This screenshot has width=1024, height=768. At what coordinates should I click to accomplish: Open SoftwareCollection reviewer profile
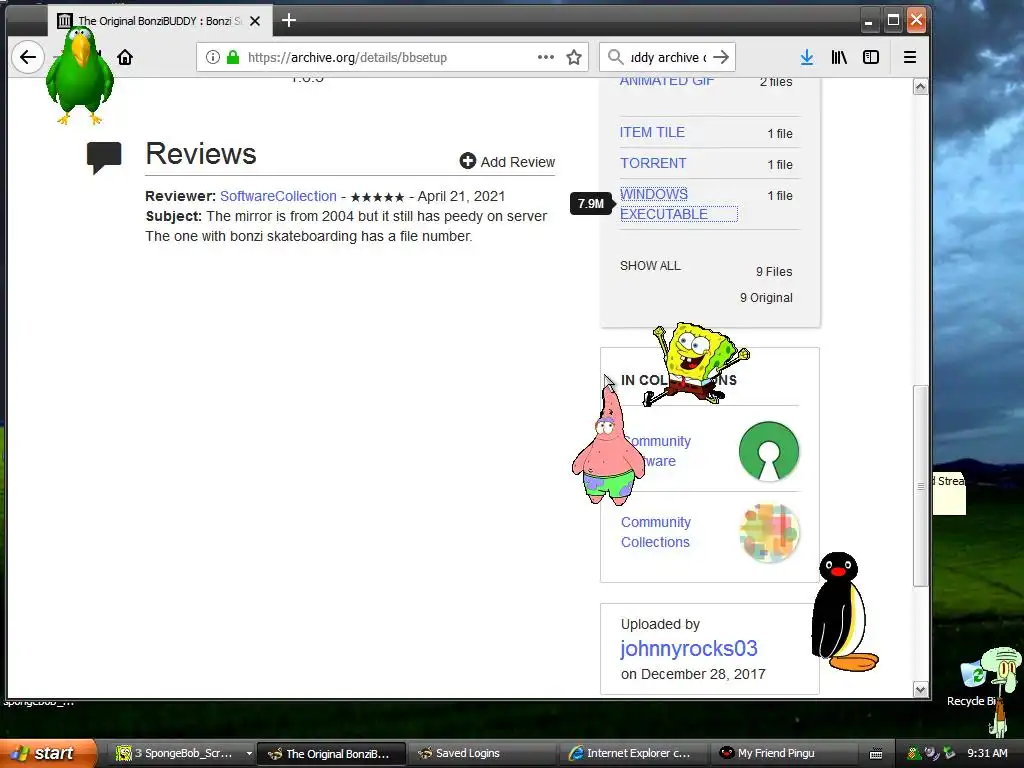tap(278, 196)
